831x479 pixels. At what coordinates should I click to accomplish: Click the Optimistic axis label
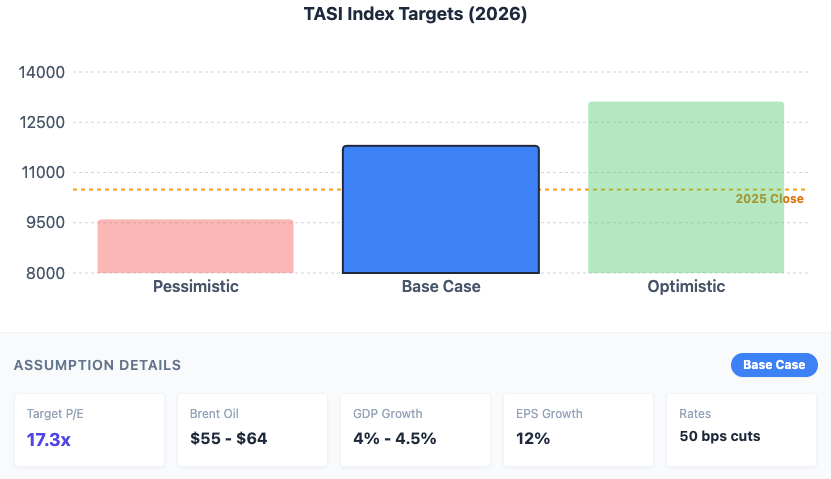tap(685, 287)
